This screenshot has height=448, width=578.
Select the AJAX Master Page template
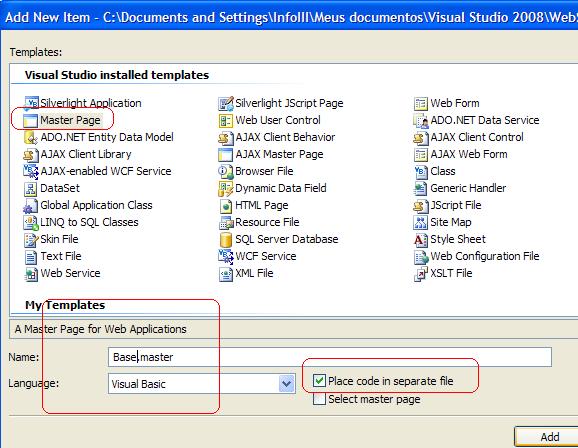[271, 154]
